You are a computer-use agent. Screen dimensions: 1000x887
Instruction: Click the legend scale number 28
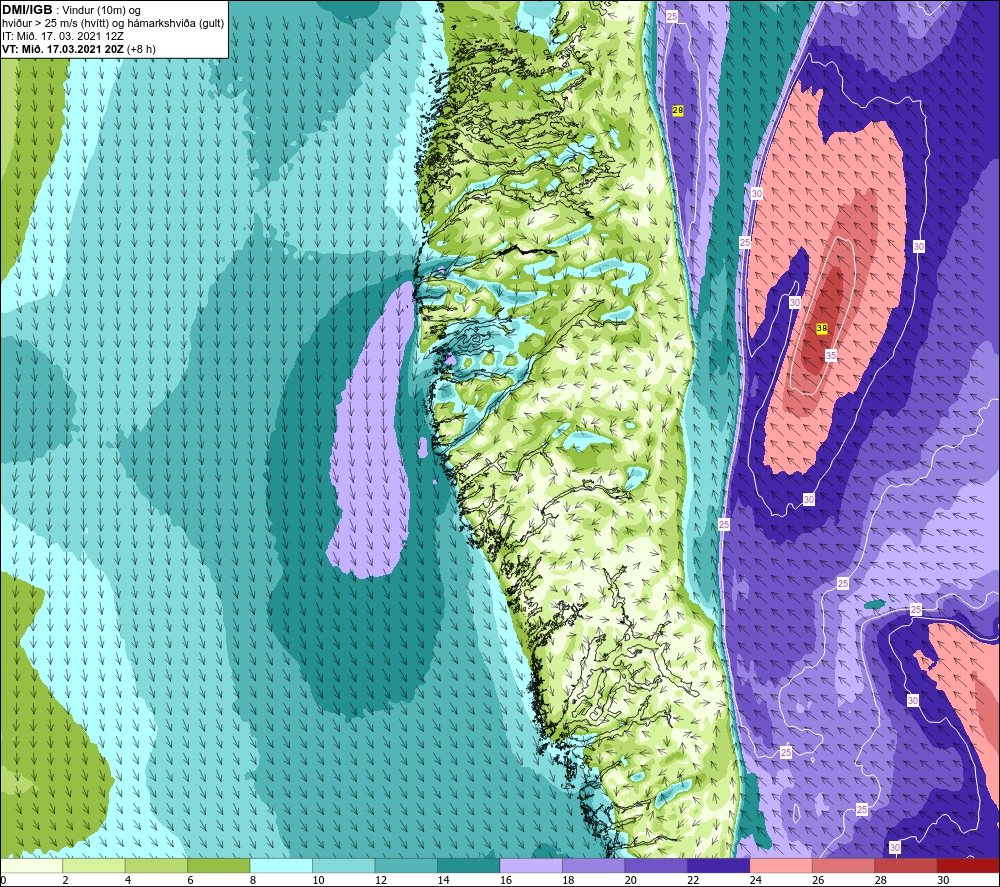tap(881, 880)
